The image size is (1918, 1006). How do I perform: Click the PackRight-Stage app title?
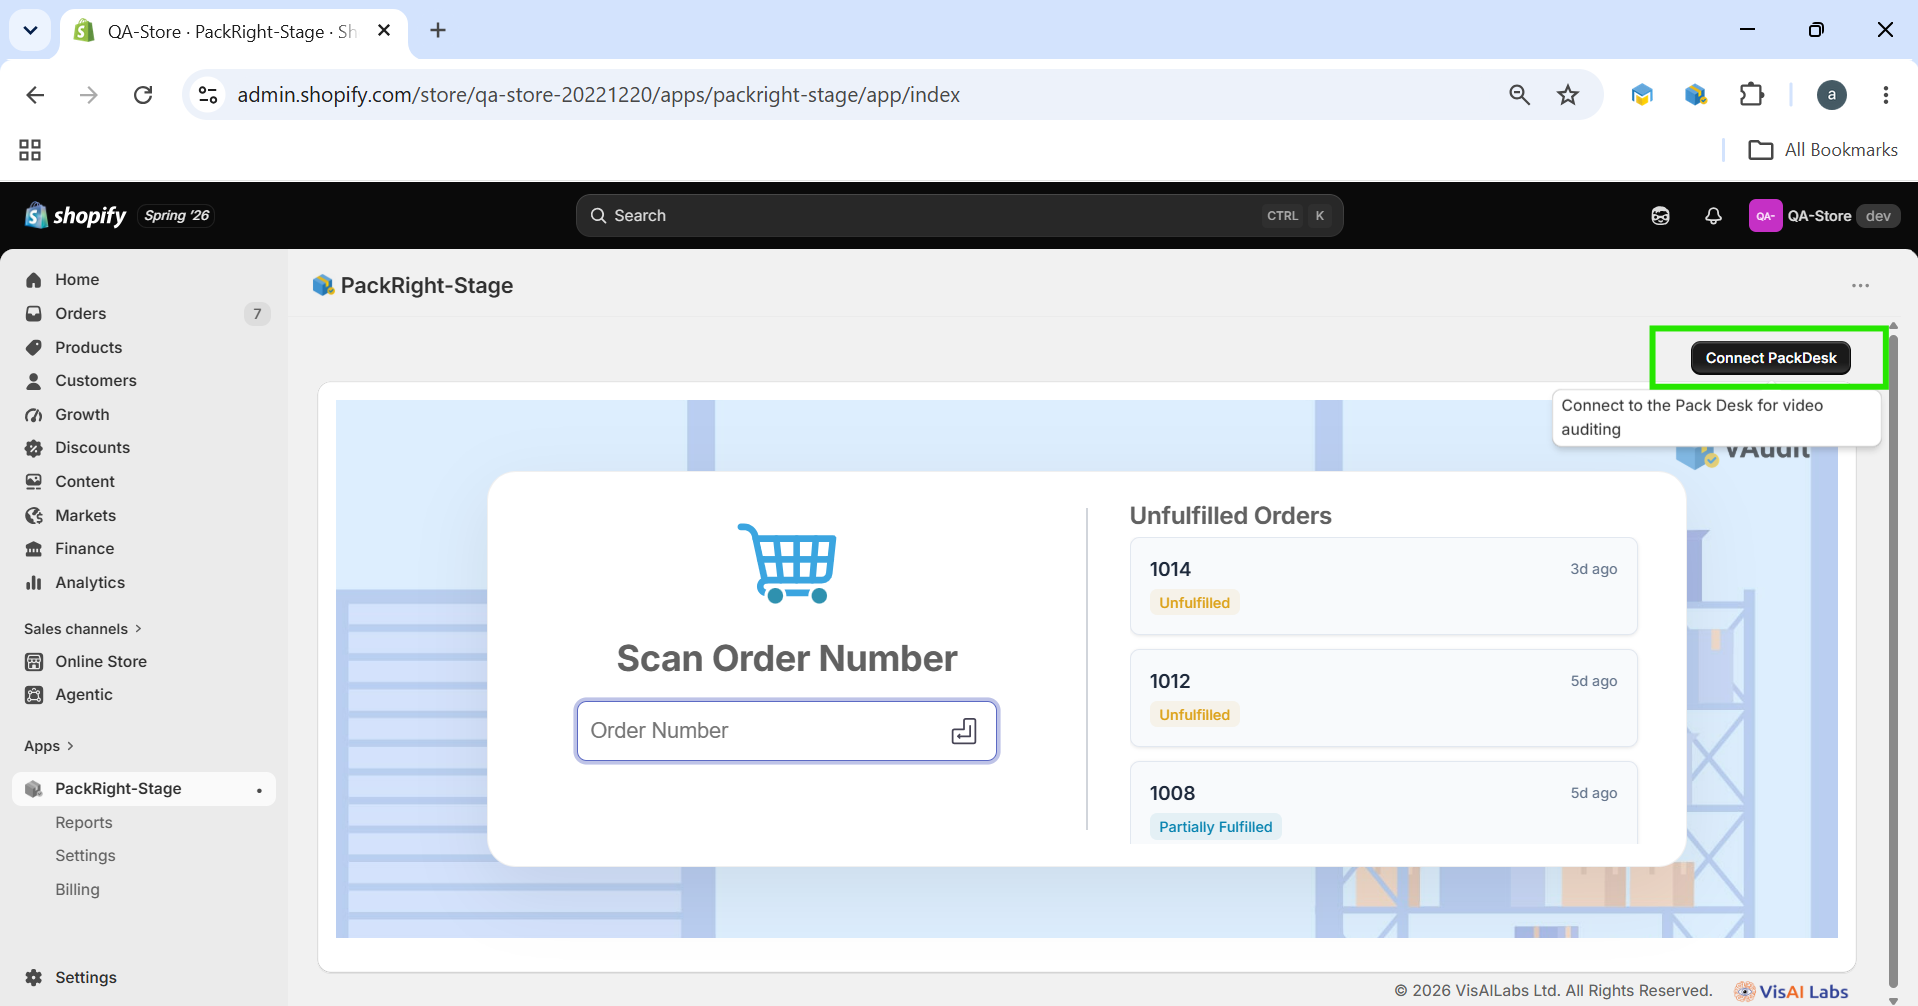(427, 286)
